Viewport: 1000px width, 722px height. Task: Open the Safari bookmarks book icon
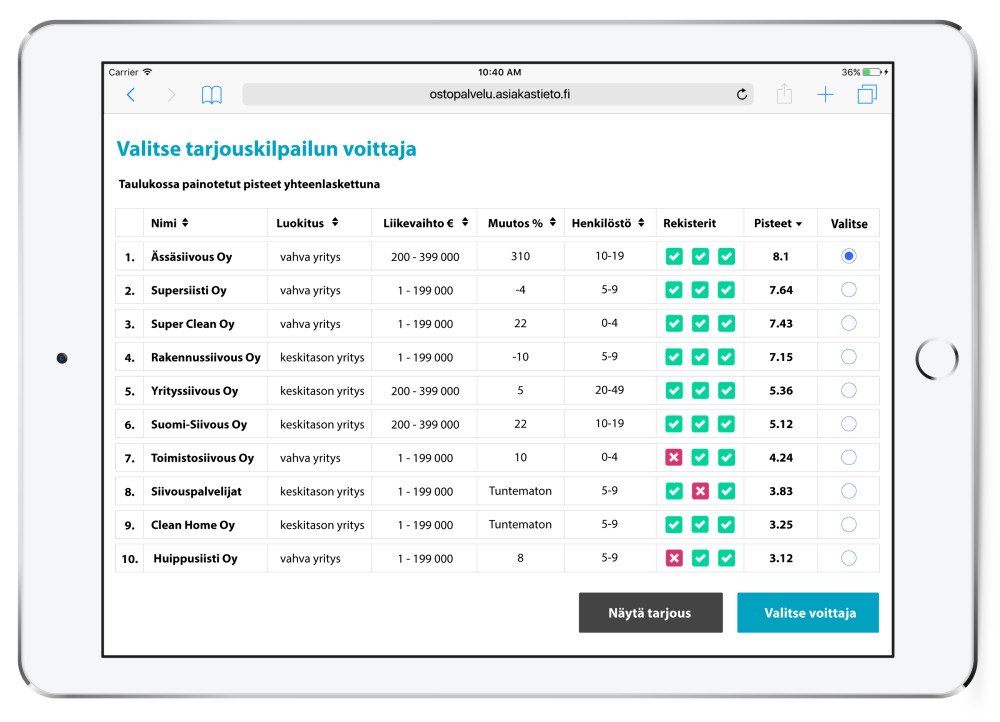tap(212, 95)
